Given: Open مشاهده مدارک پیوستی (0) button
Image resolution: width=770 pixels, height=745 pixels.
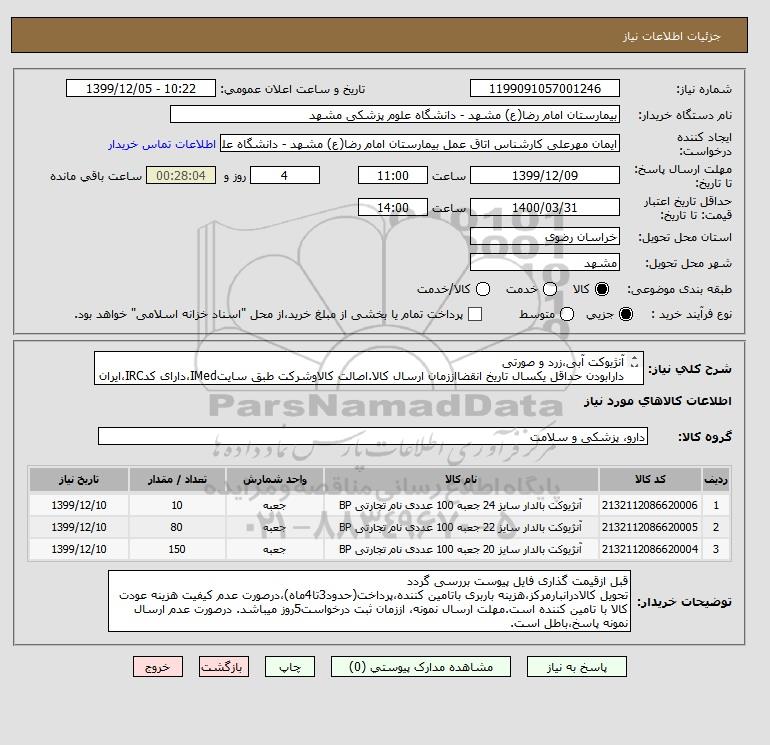Looking at the screenshot, I should pyautogui.click(x=421, y=667).
